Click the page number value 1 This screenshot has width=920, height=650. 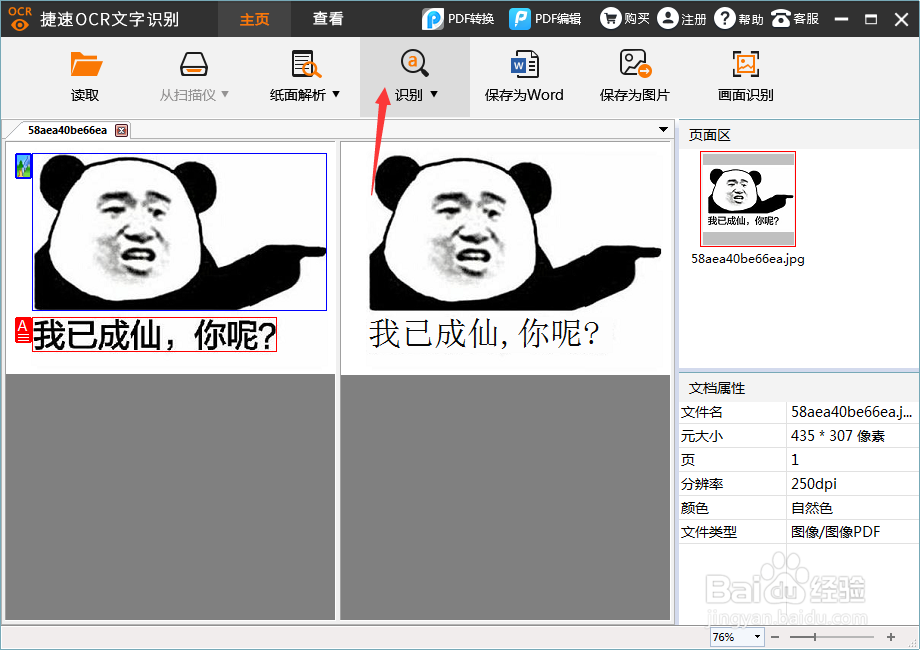coord(794,460)
